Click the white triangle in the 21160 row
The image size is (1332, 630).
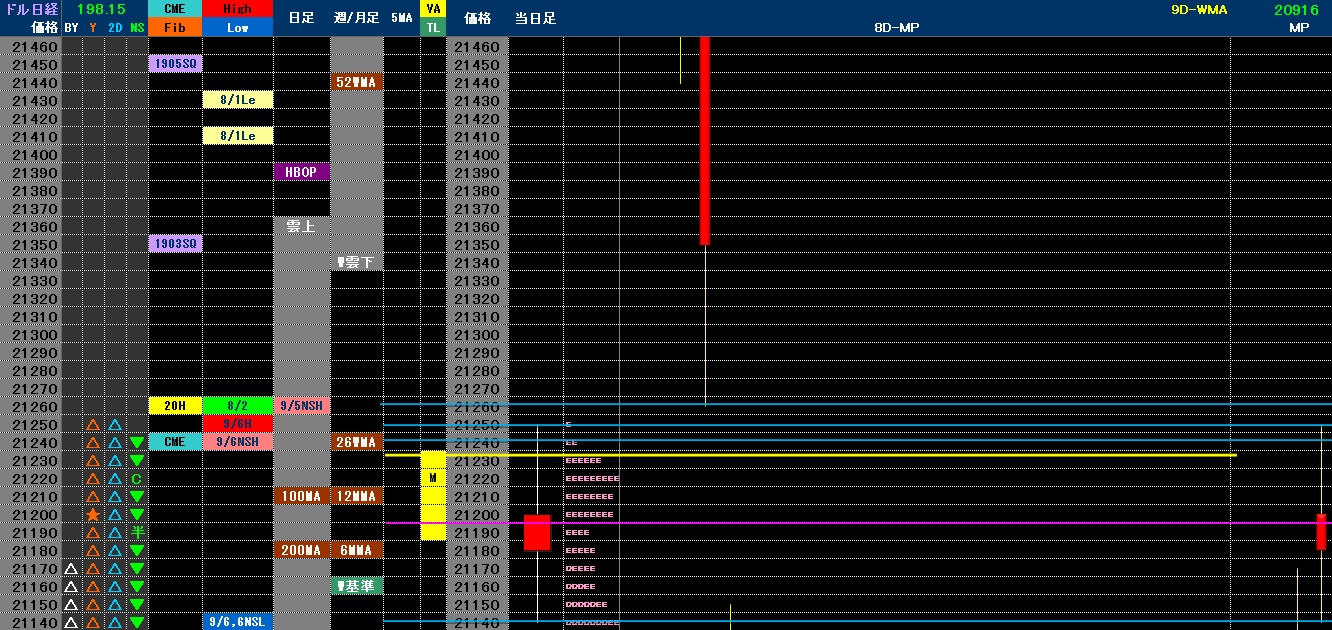(71, 587)
